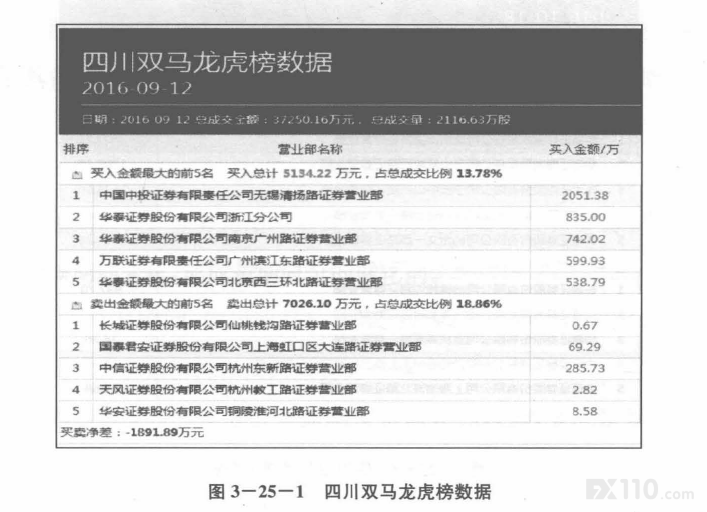This screenshot has height=512, width=707.
Task: Click the amount 285.73
Action: pyautogui.click(x=585, y=368)
